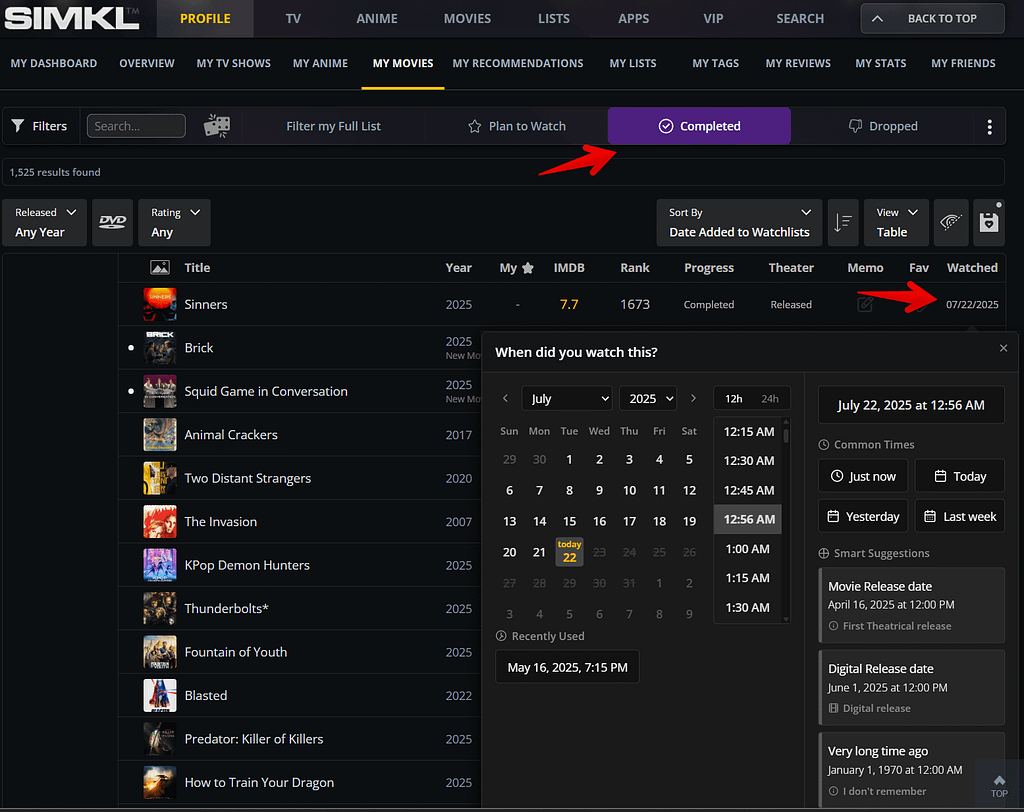This screenshot has height=812, width=1024.
Task: Open the Released Any Year dropdown
Action: tap(44, 223)
